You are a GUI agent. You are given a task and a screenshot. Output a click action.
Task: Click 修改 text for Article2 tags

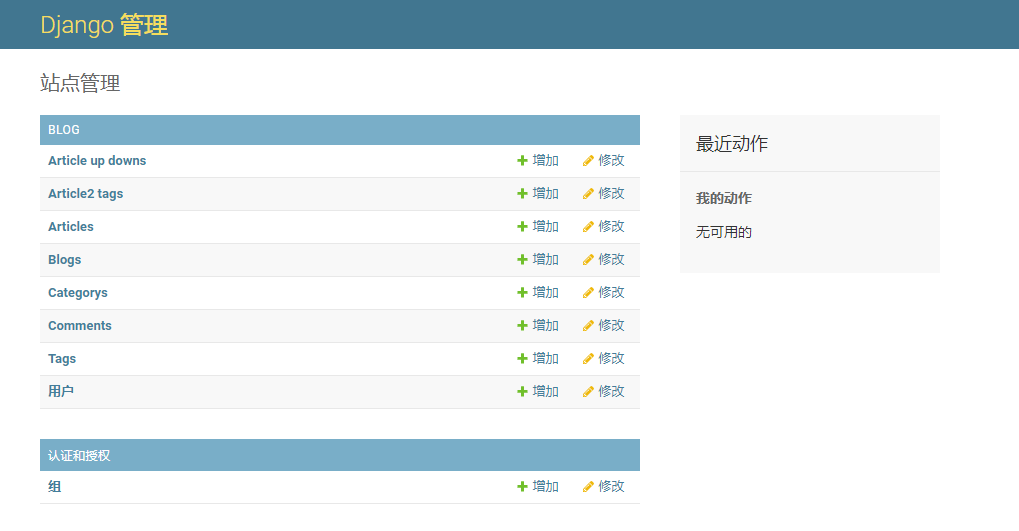612,194
